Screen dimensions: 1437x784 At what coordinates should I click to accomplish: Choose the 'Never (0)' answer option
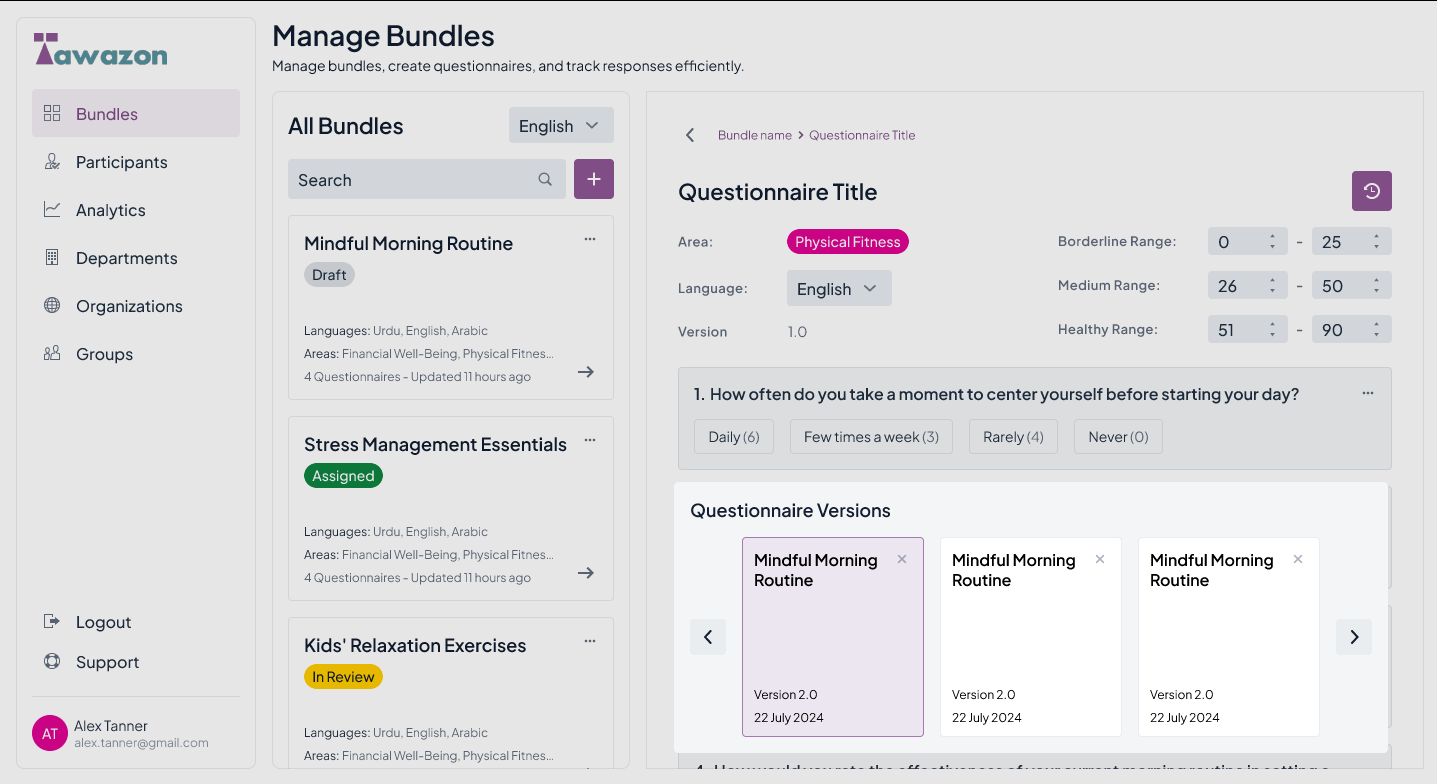[1117, 437]
